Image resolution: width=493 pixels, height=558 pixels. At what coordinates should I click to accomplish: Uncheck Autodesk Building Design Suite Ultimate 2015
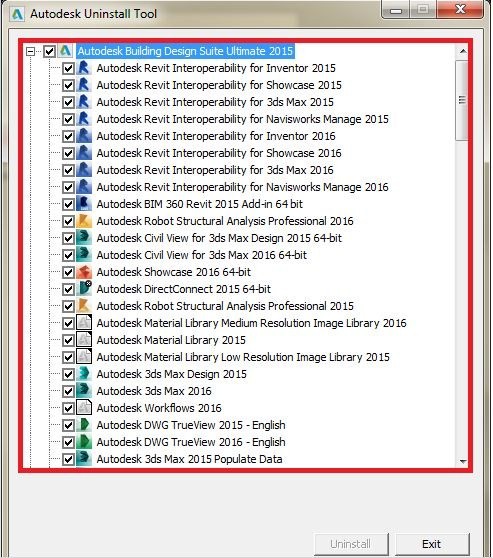pos(49,51)
